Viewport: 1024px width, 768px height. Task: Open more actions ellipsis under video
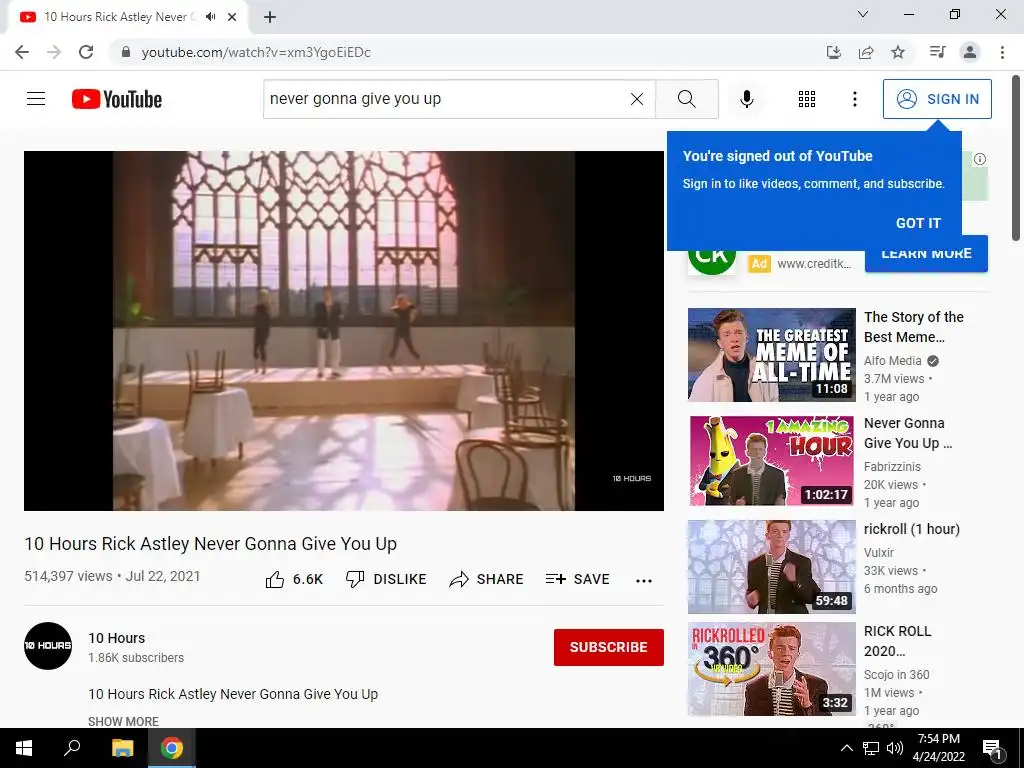coord(644,581)
